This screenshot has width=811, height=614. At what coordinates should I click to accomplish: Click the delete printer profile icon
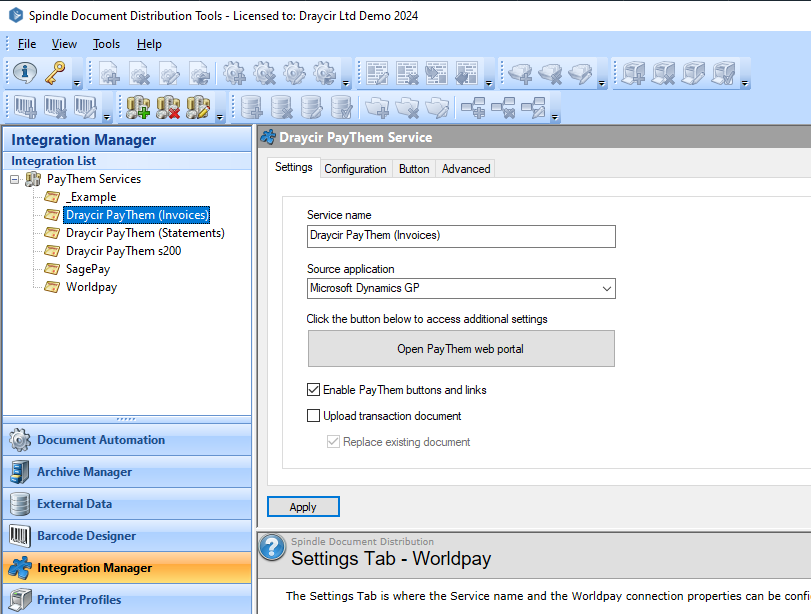point(663,73)
